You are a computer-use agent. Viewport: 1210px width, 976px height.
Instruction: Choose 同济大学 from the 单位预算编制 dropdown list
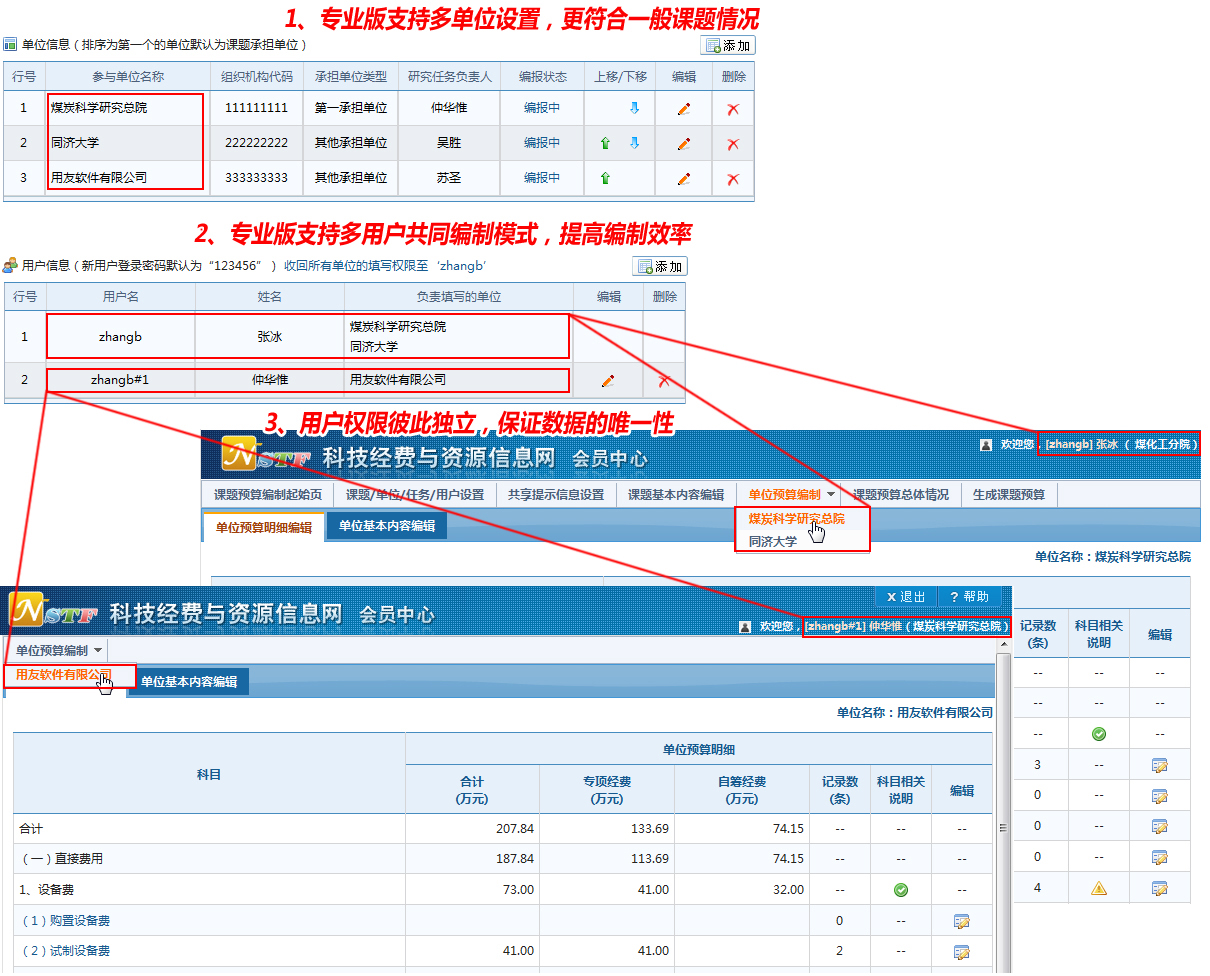coord(773,542)
